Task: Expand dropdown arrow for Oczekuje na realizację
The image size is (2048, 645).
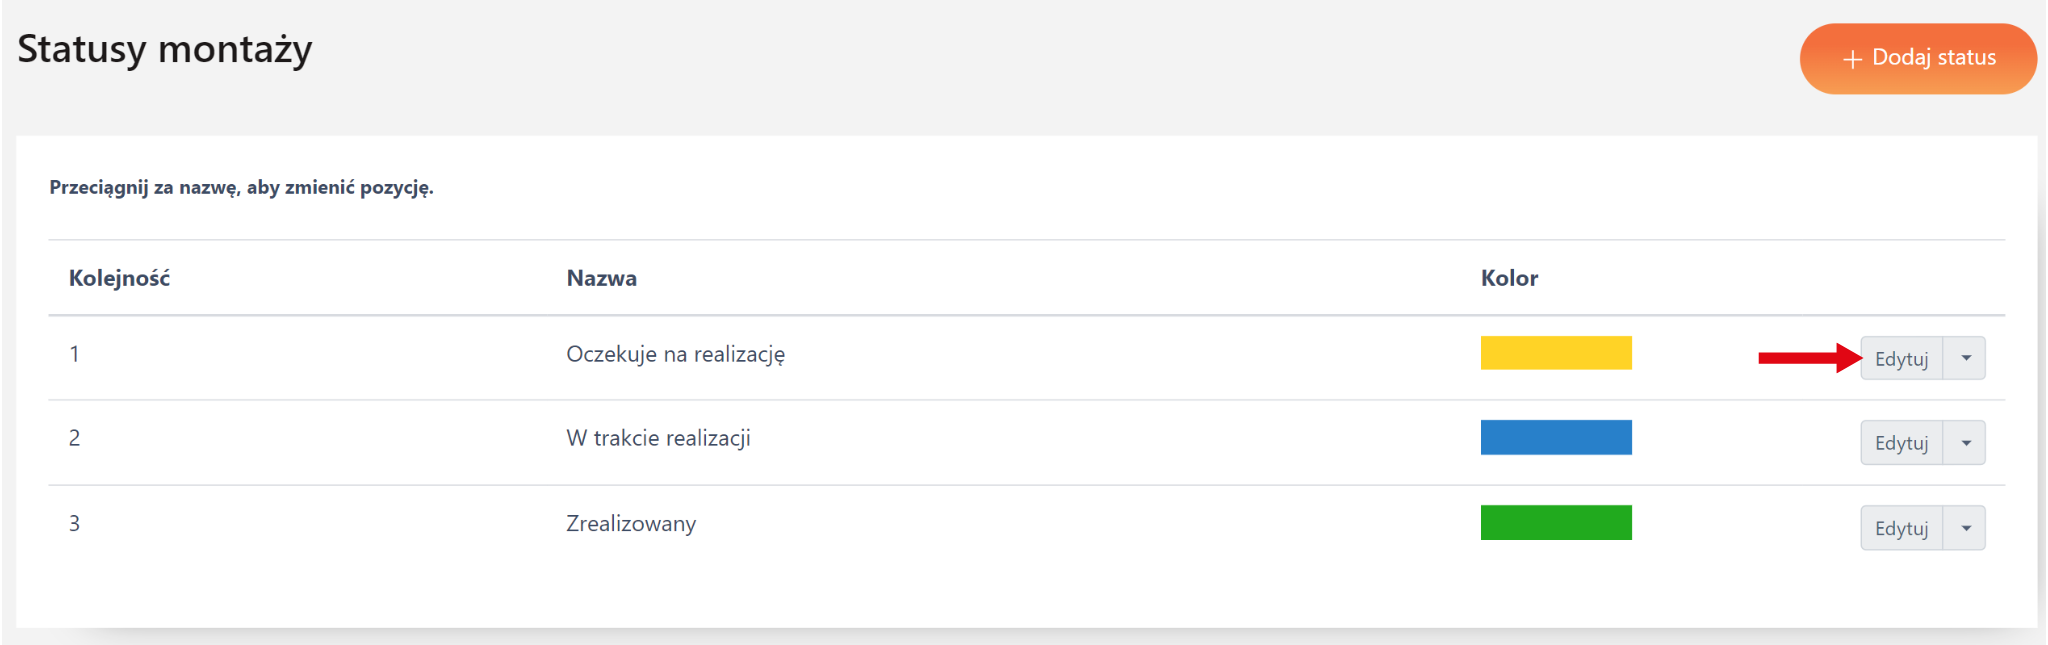Action: 1965,359
